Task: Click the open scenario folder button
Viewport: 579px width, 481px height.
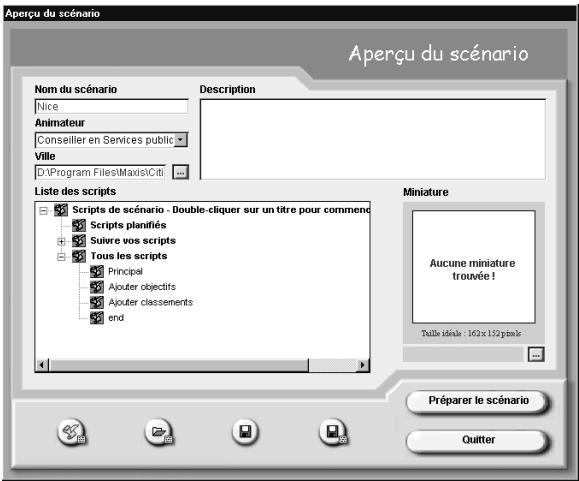Action: coord(158,432)
